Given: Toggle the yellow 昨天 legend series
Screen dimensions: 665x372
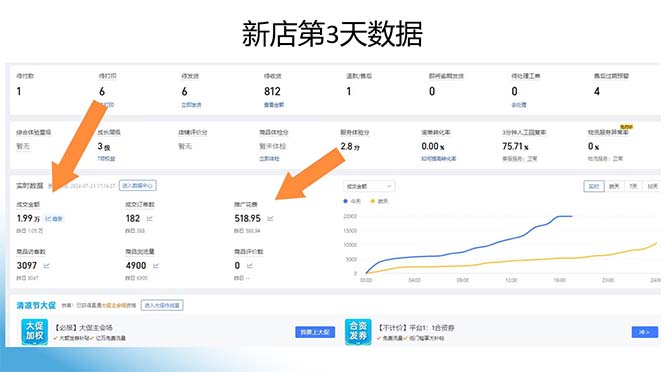Looking at the screenshot, I should coord(379,201).
